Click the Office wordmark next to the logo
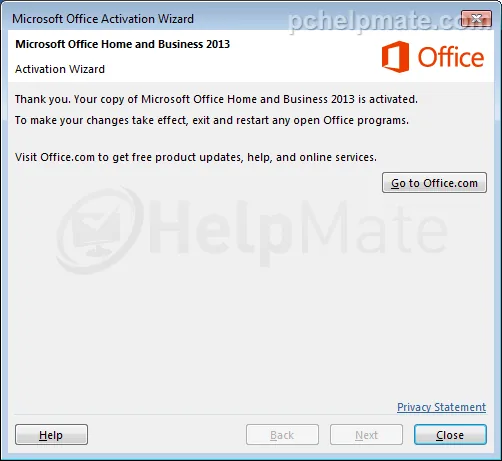 pos(451,57)
